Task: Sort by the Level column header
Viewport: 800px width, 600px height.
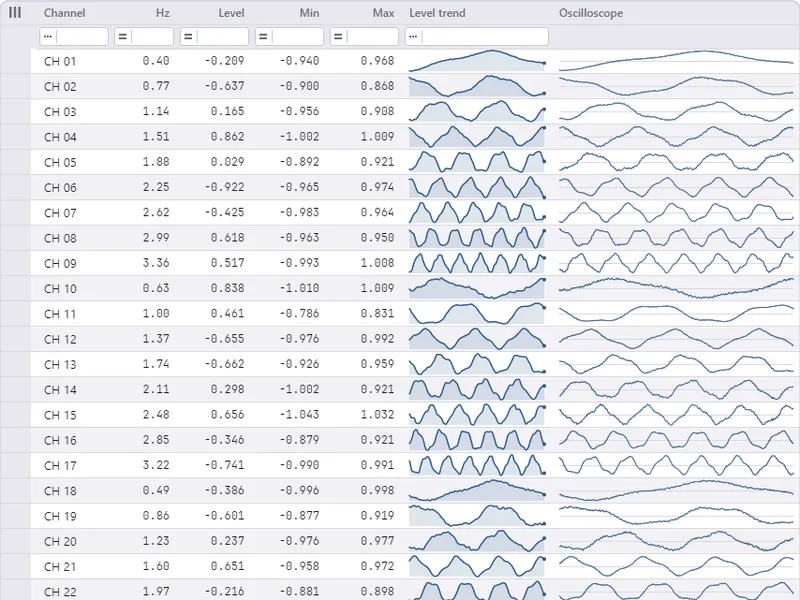Action: (x=231, y=13)
